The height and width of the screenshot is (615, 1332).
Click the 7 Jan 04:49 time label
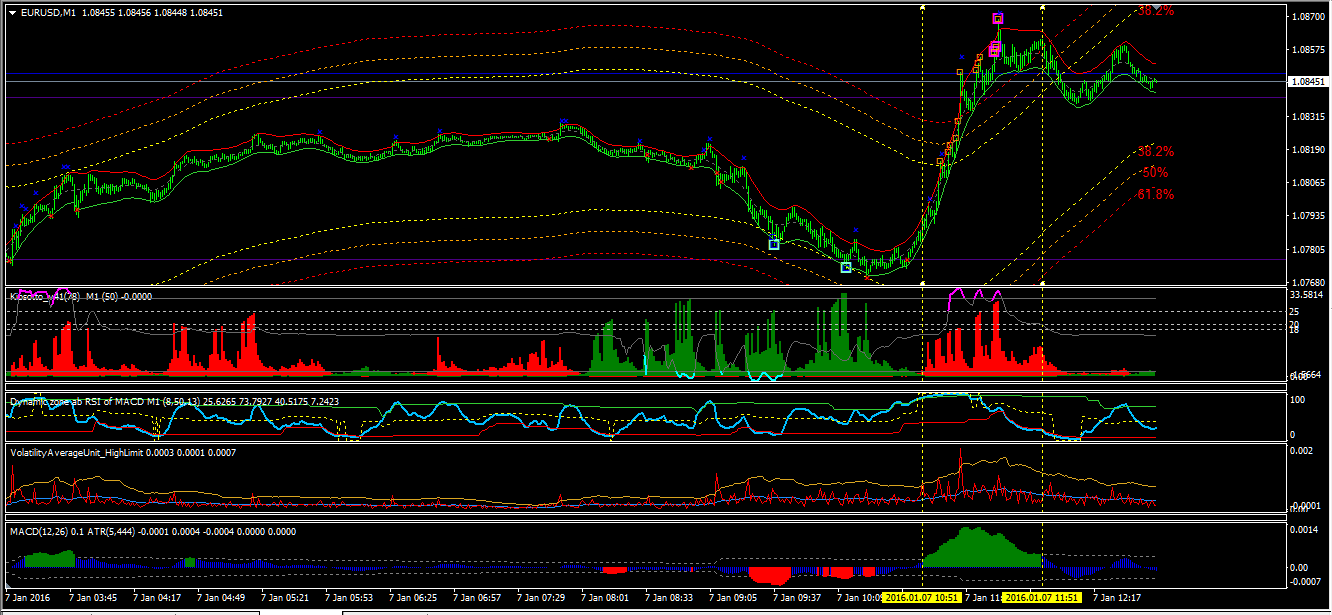pos(221,597)
